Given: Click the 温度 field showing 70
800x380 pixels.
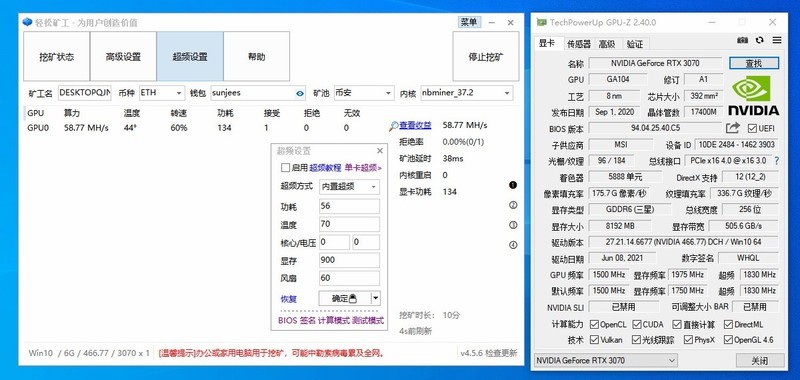Looking at the screenshot, I should [x=349, y=224].
